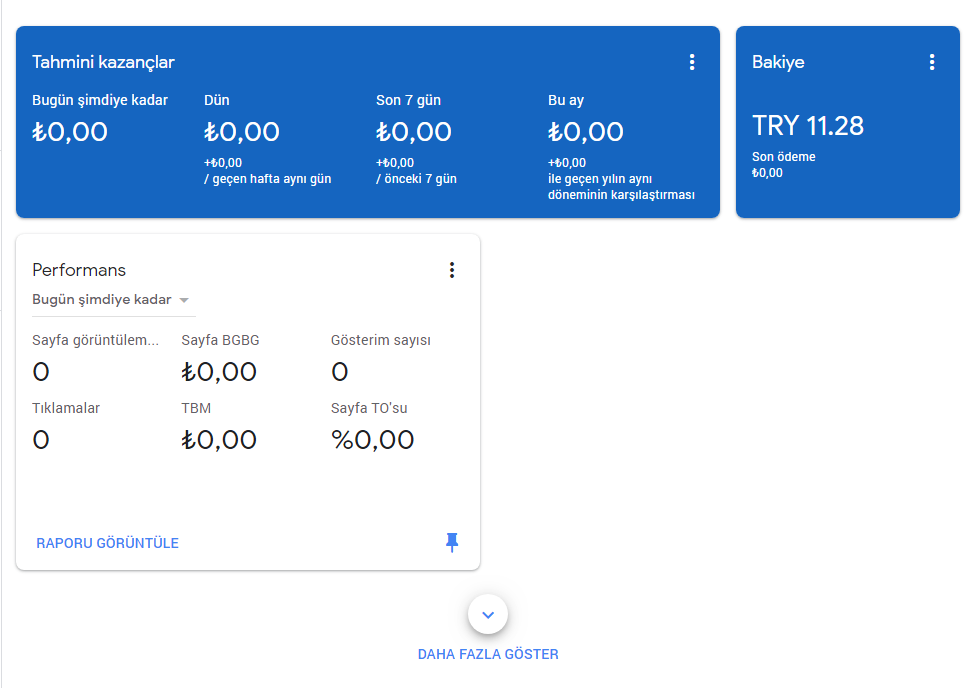Click the 'Son 7 gün' earnings value

click(x=414, y=132)
